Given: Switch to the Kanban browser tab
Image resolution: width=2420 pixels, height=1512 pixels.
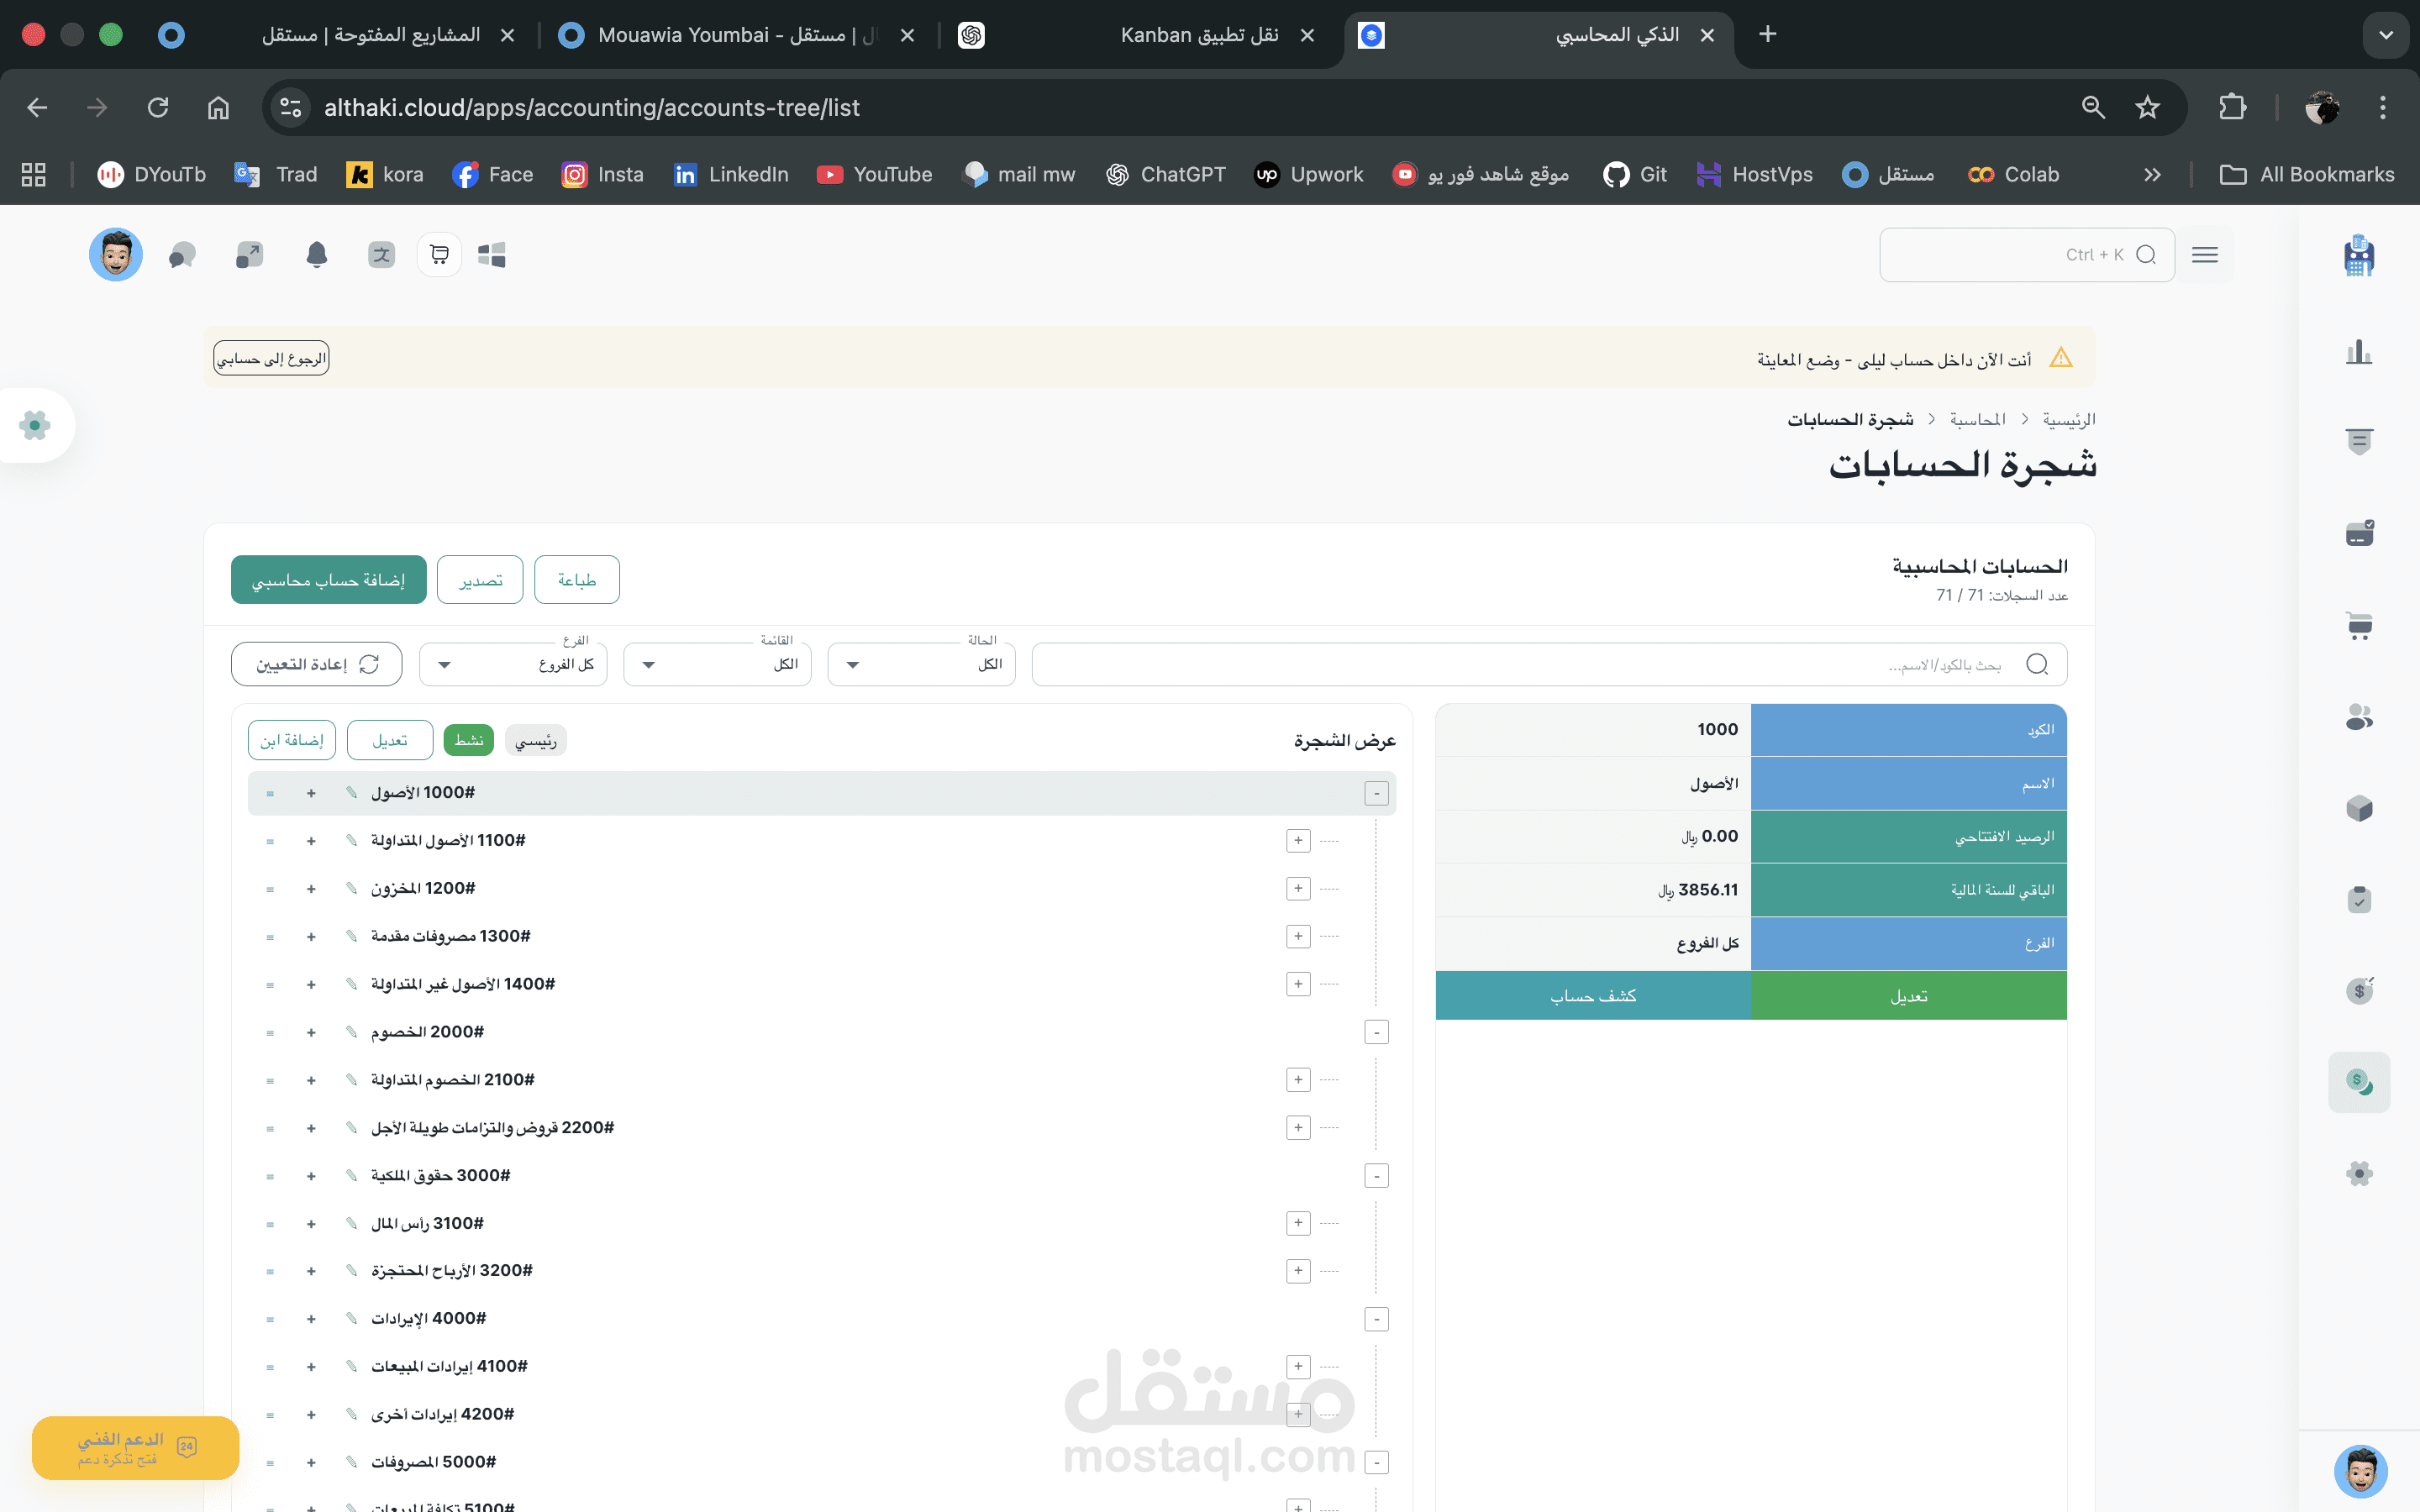Looking at the screenshot, I should tap(1198, 35).
